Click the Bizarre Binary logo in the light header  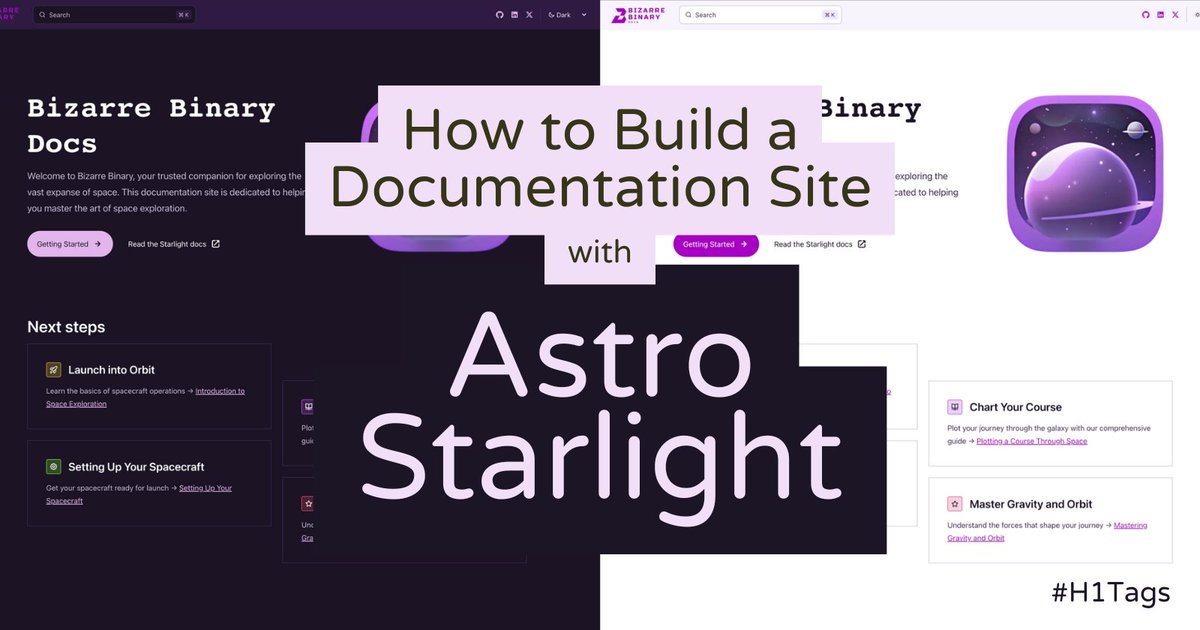pyautogui.click(x=639, y=15)
